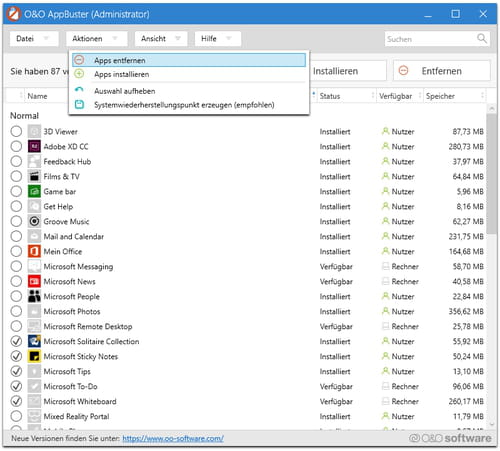
Task: Collapse the Aktionen dropdown menu
Action: (x=97, y=39)
